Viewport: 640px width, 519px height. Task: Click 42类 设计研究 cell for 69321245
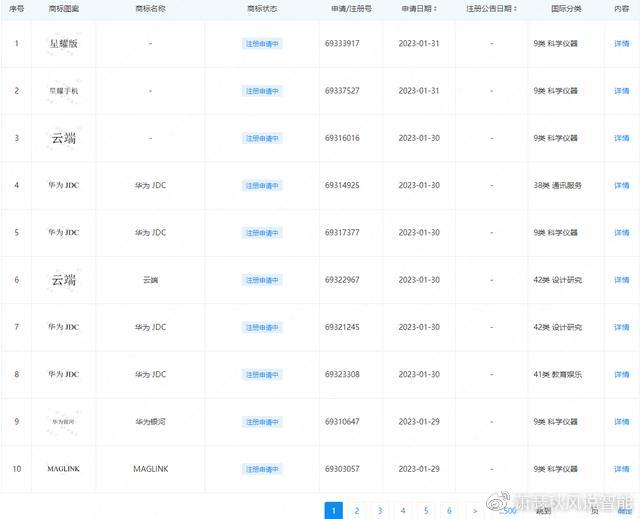[558, 327]
